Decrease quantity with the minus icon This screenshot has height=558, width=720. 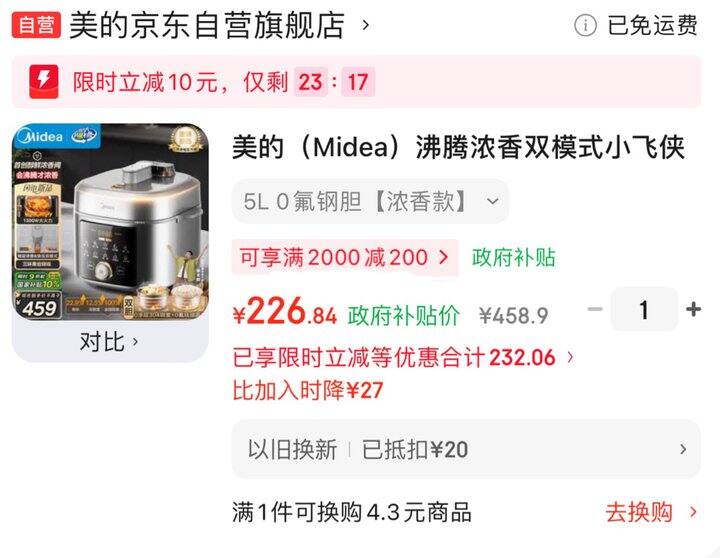[595, 309]
